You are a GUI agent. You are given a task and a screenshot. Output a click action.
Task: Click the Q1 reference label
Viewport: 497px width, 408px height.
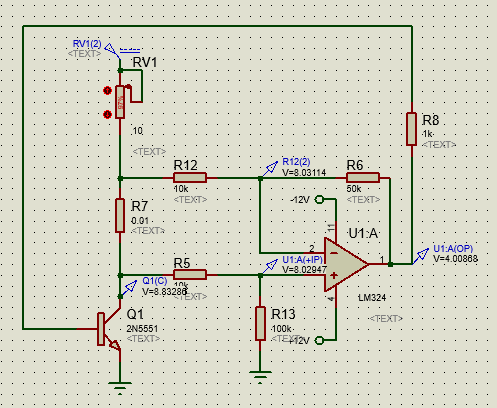(x=135, y=314)
